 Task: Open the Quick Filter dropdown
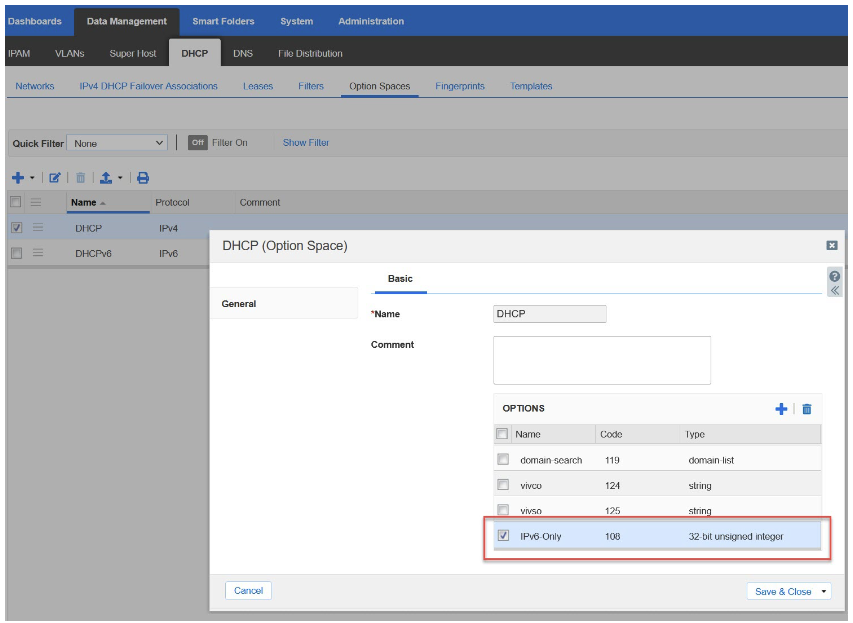(x=117, y=143)
